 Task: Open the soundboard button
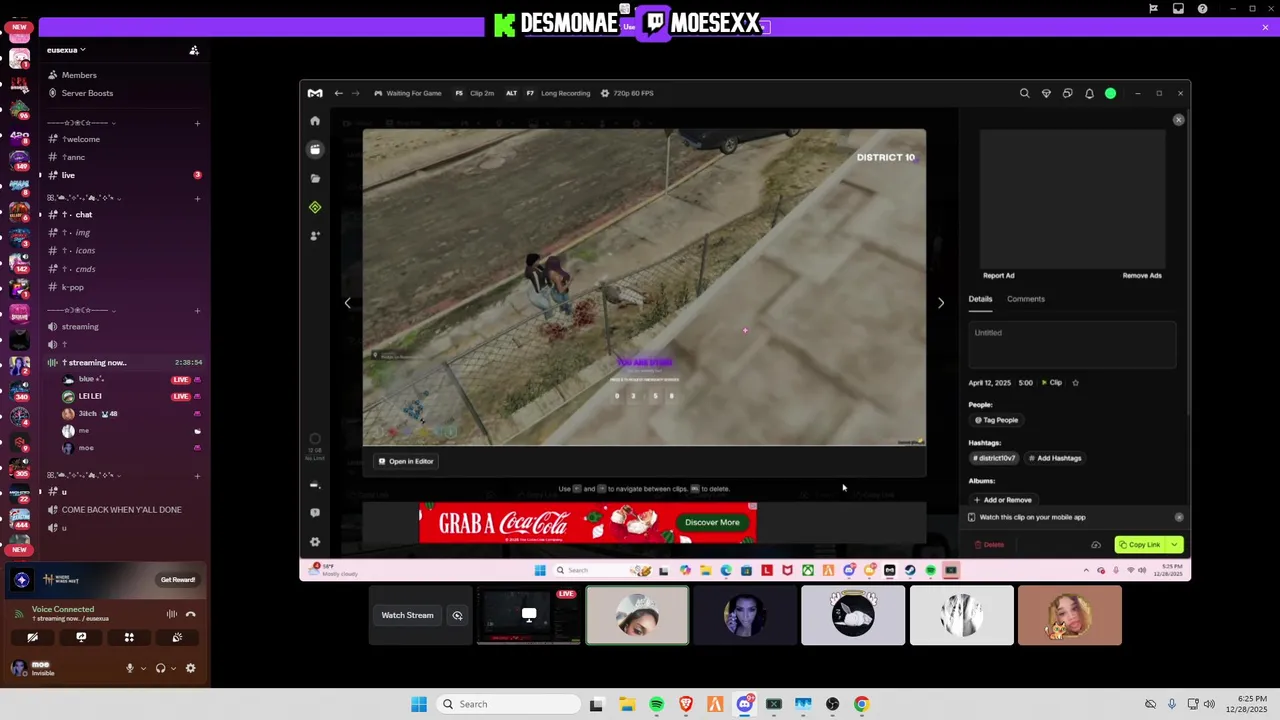177,637
